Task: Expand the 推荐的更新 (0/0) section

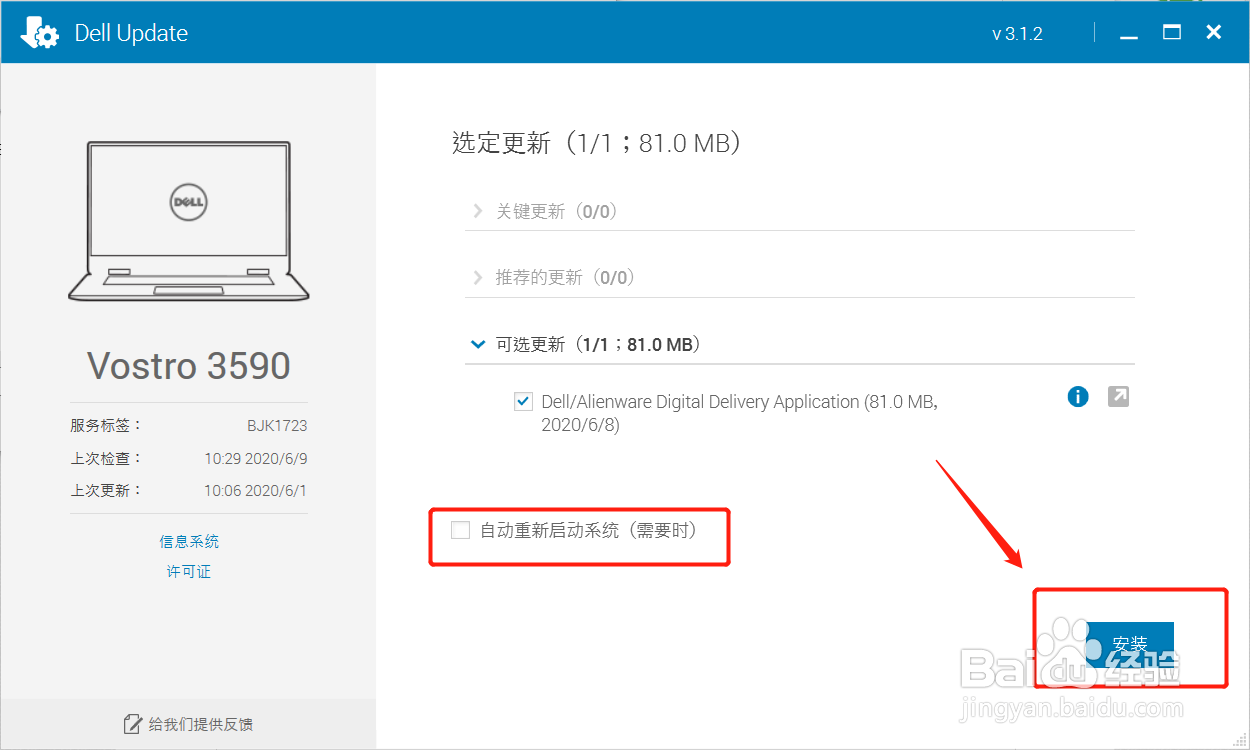Action: 478,278
